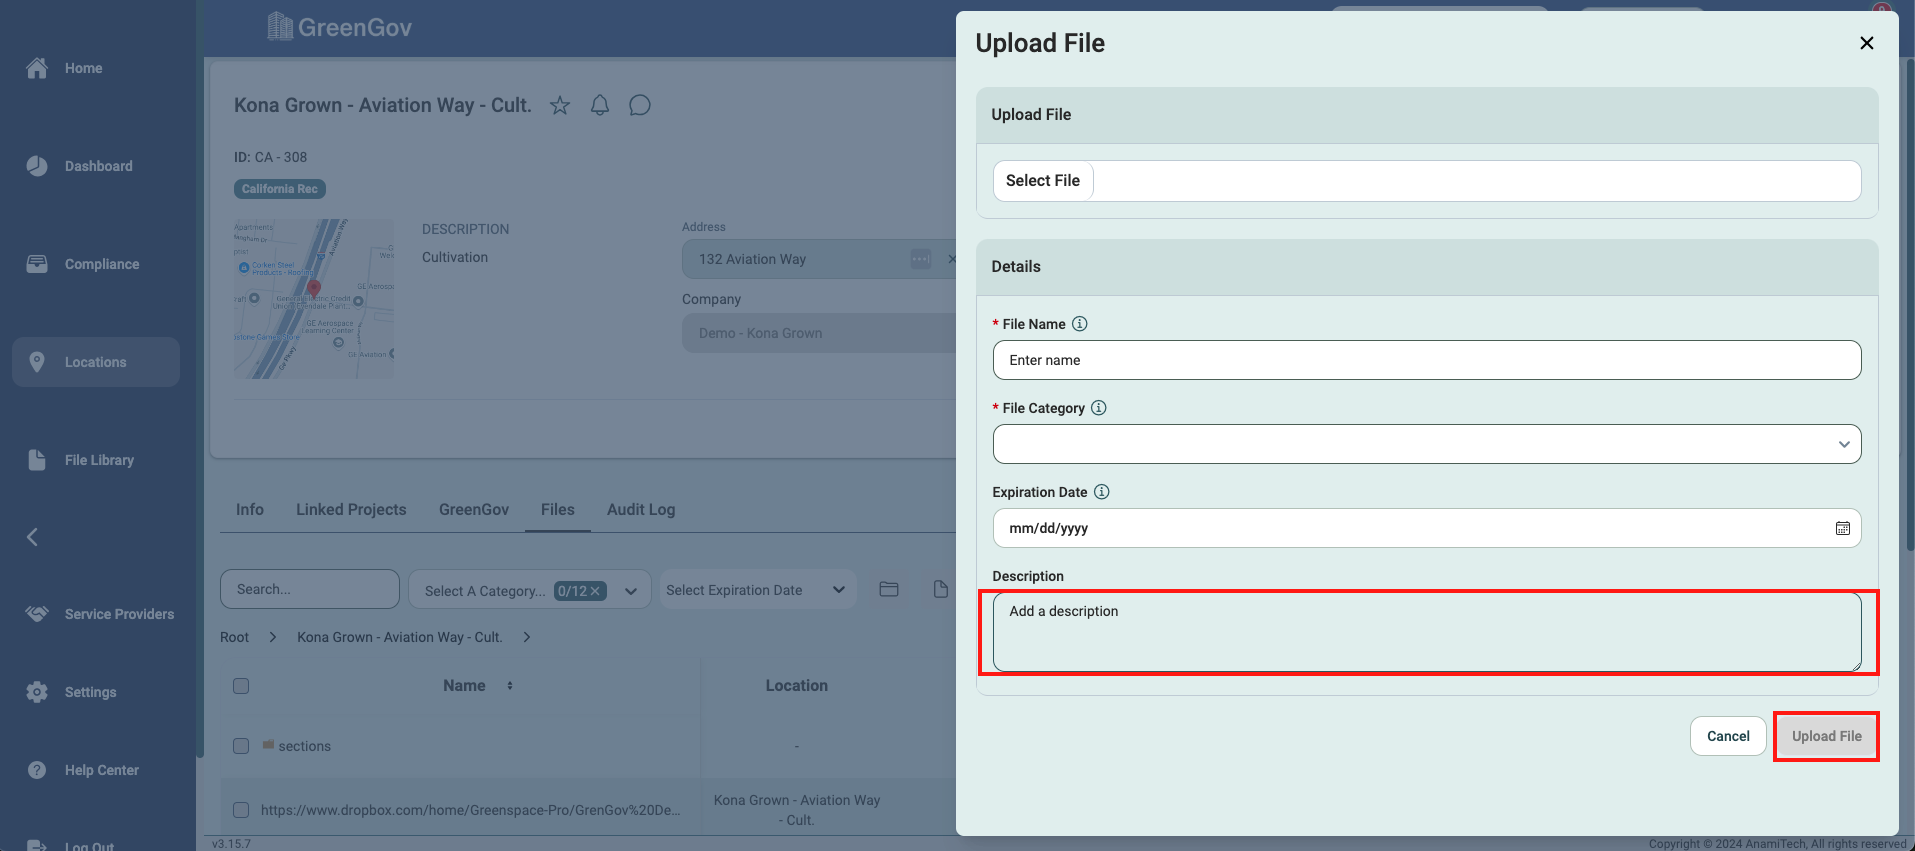Click the notification bell icon

pyautogui.click(x=600, y=105)
